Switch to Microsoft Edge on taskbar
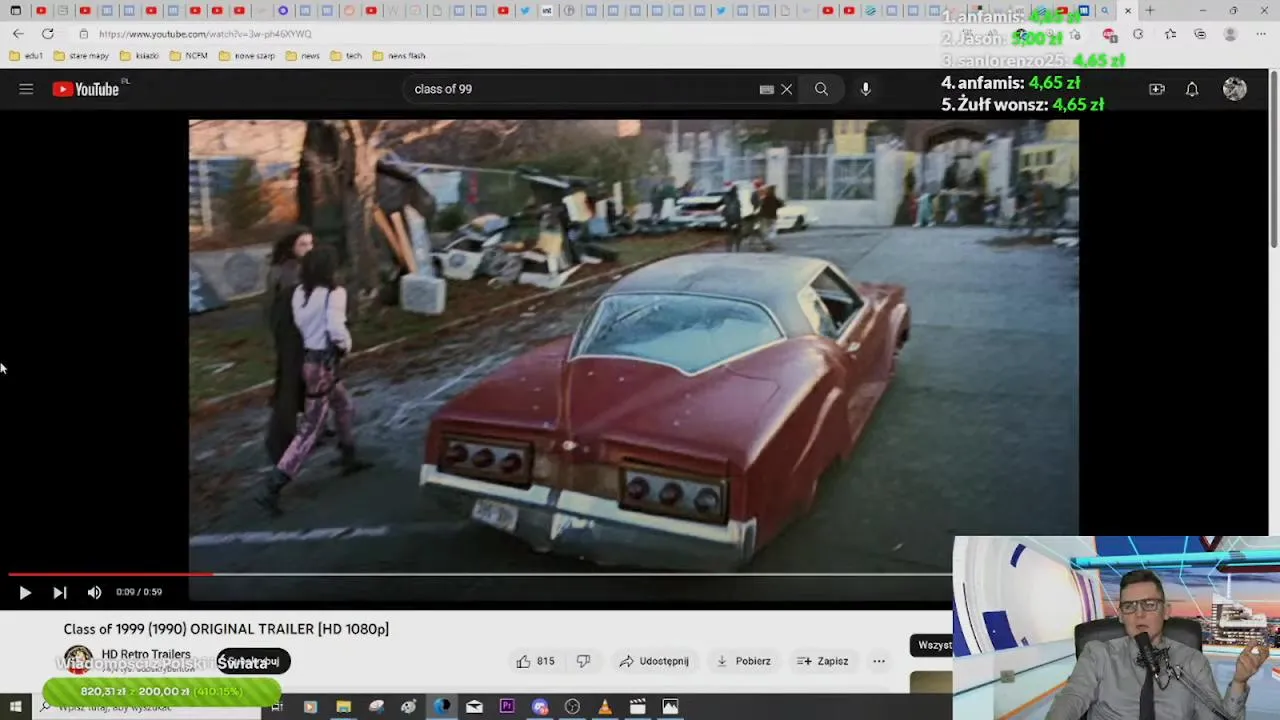 [441, 707]
